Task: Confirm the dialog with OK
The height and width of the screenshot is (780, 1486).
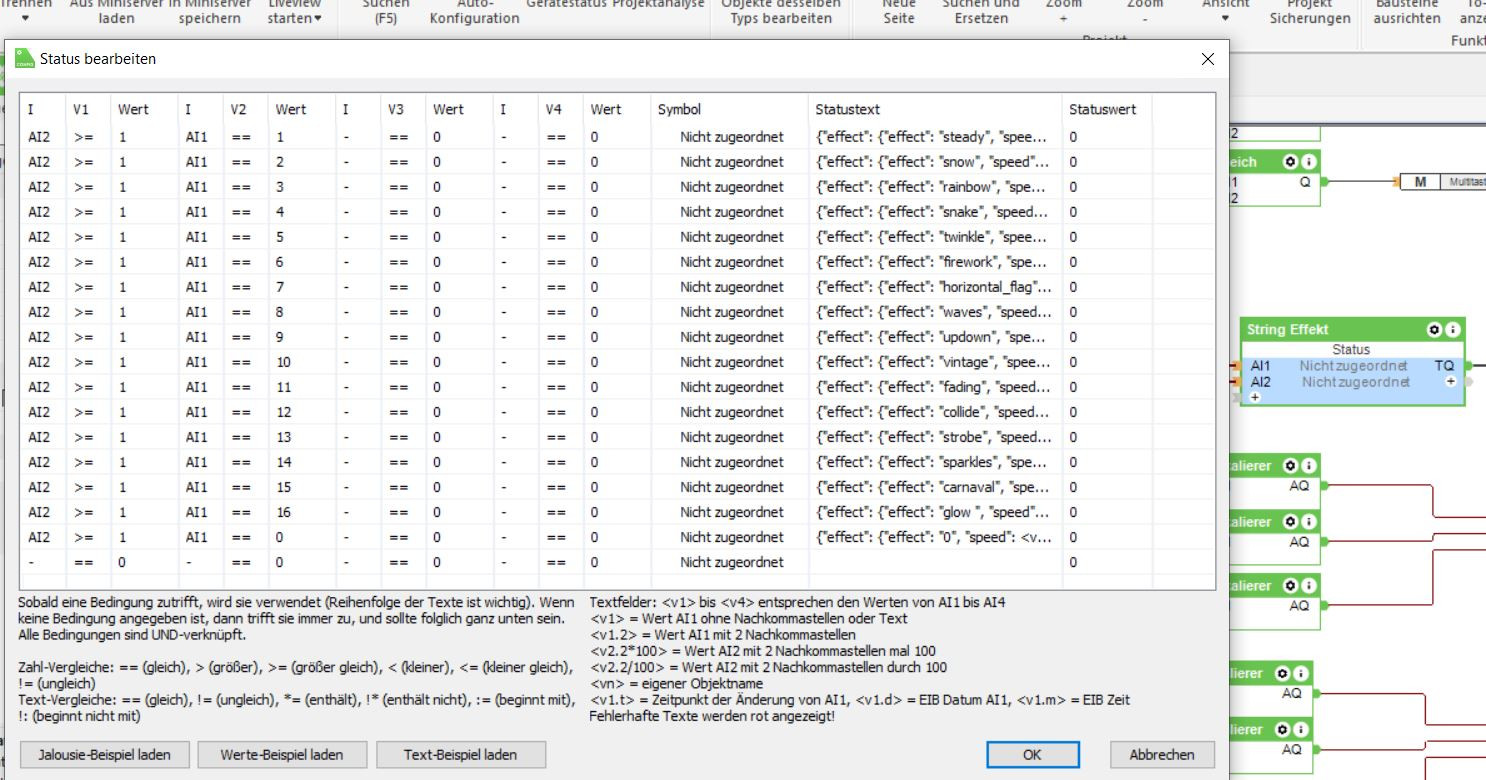Action: [x=1033, y=754]
